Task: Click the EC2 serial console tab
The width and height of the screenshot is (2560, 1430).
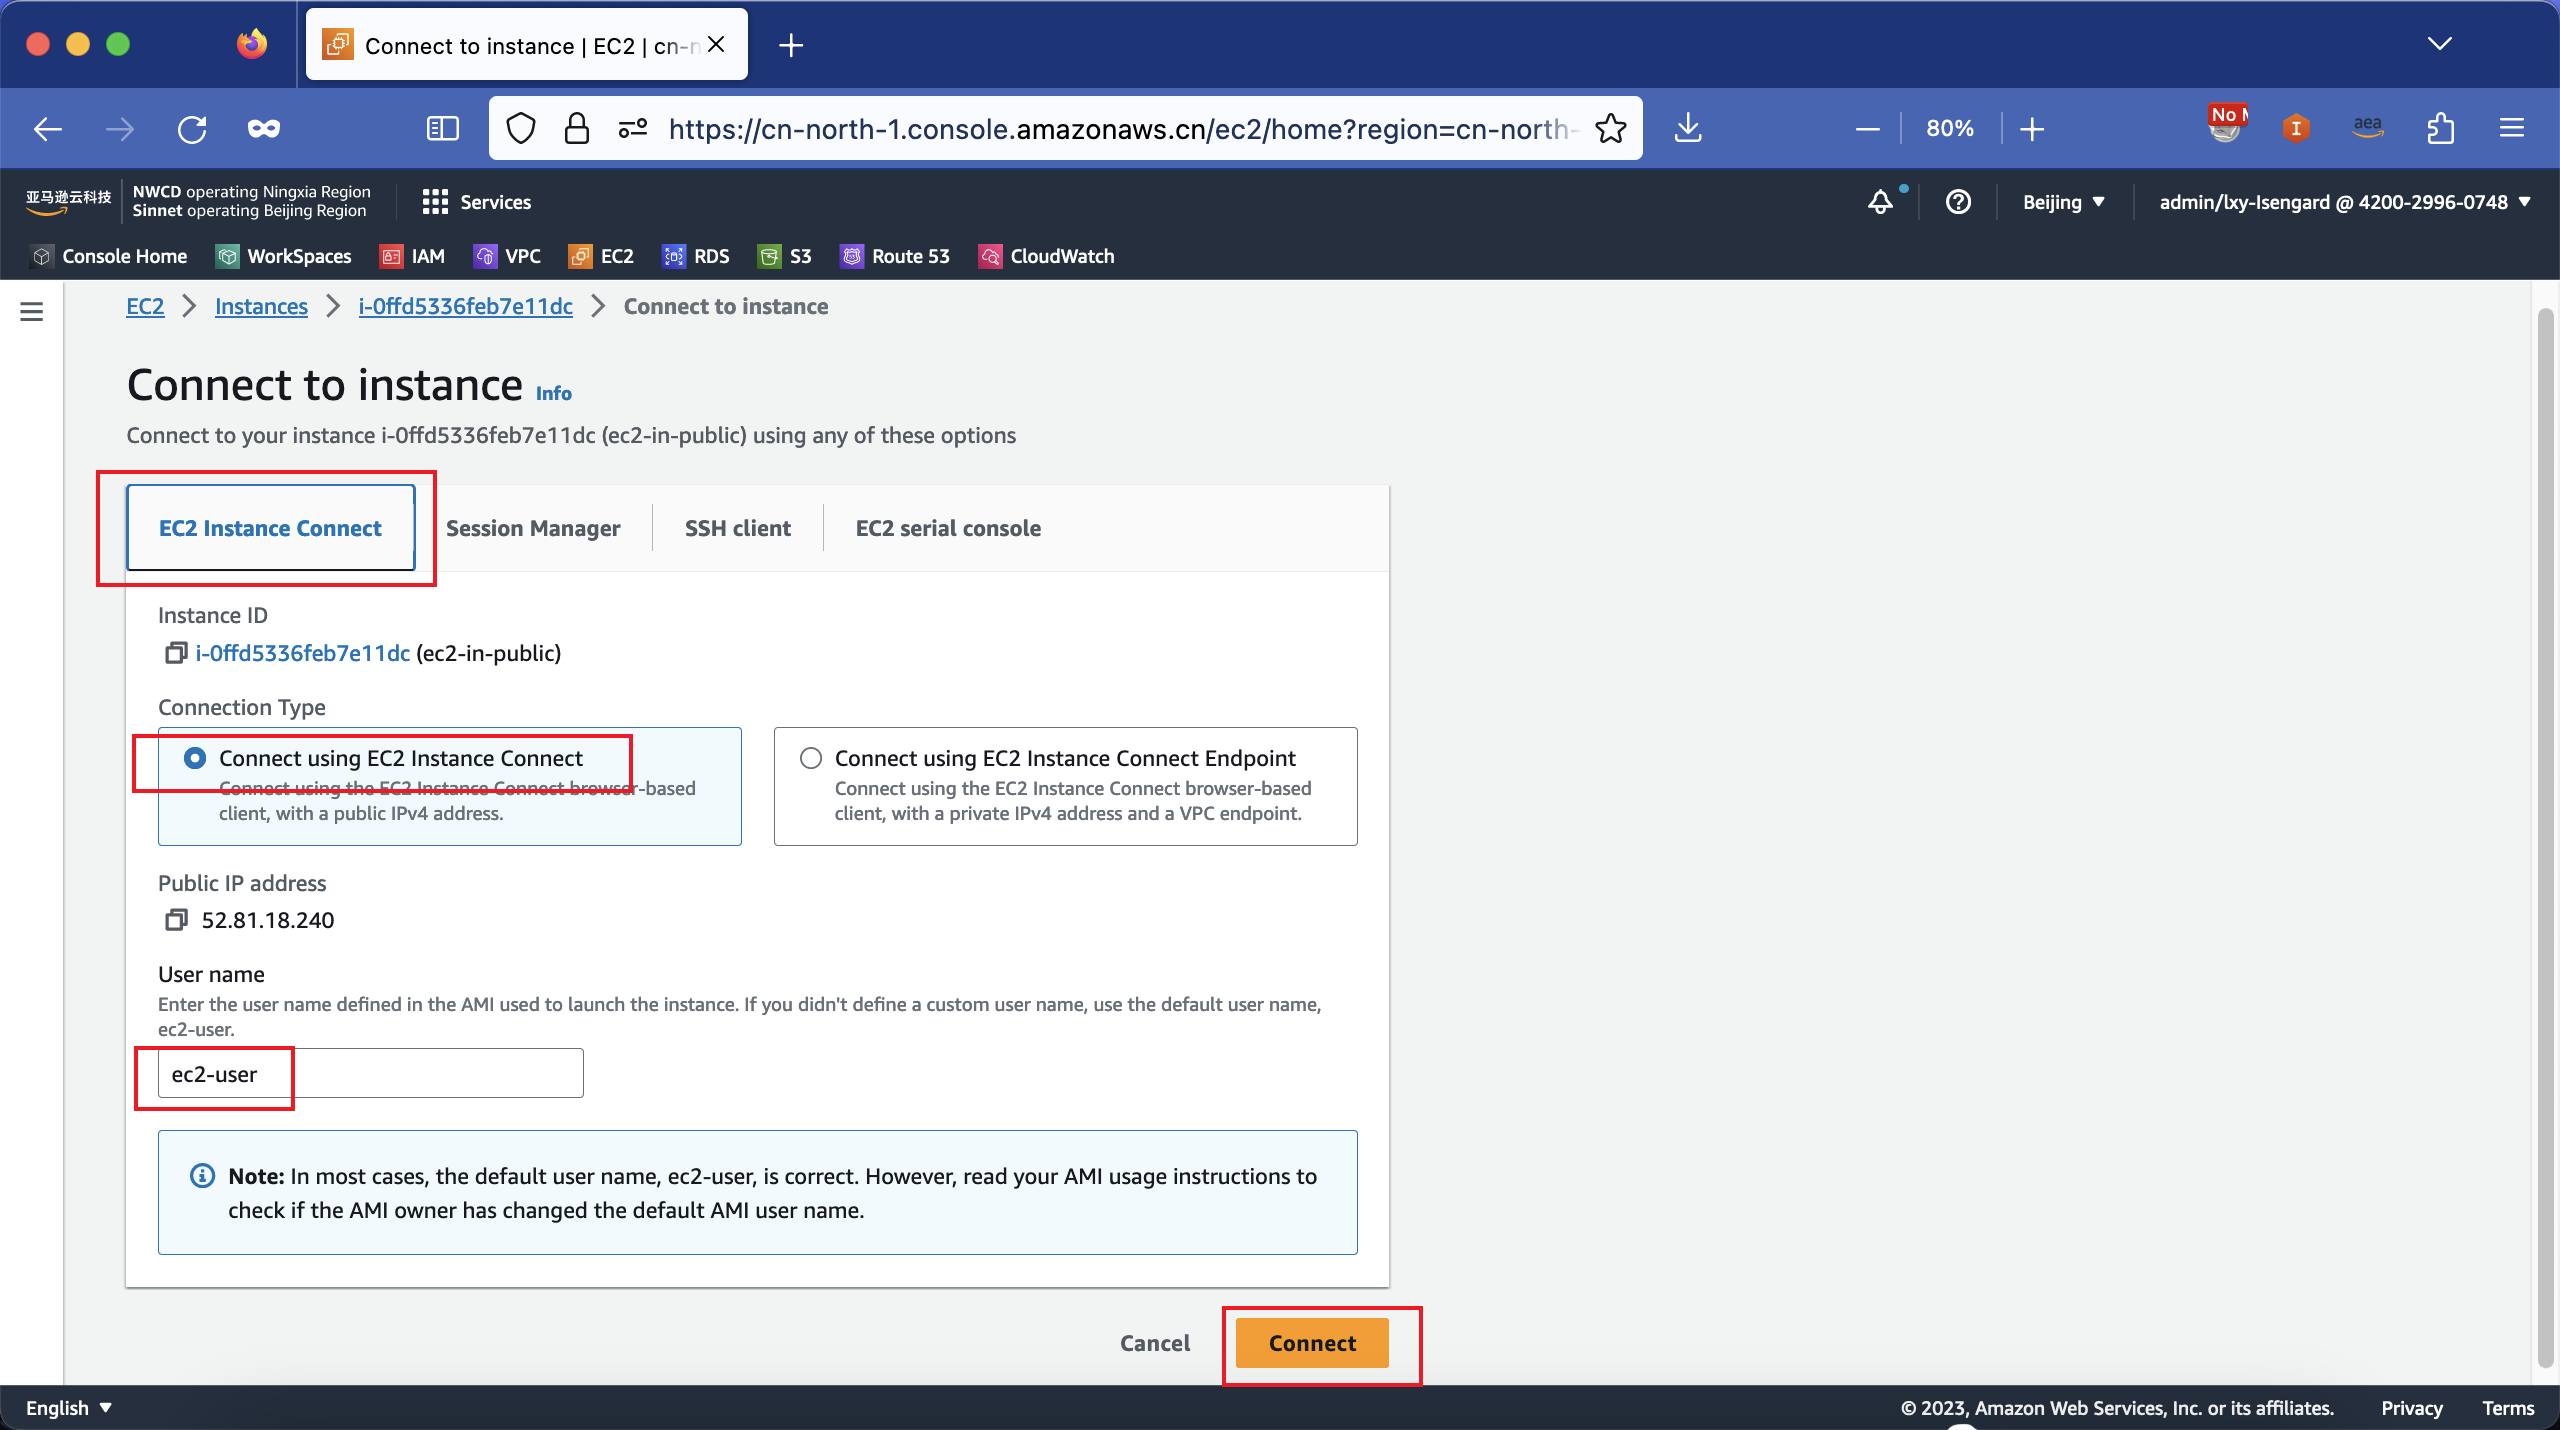Action: click(x=948, y=526)
